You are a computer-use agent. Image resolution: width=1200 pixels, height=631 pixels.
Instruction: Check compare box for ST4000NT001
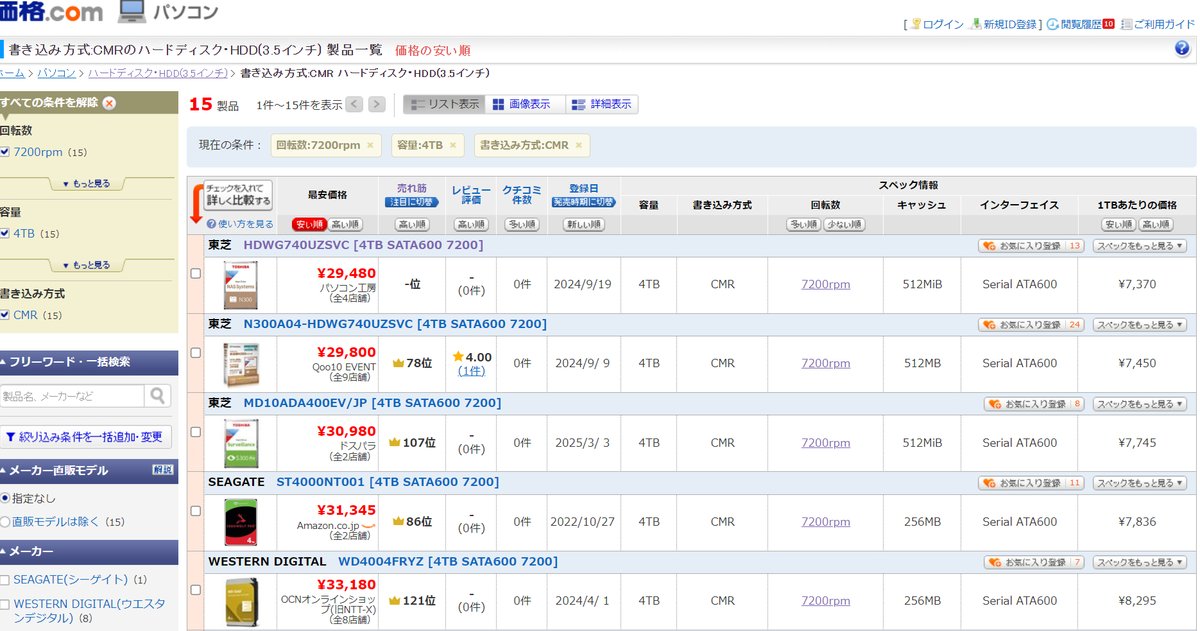[196, 510]
